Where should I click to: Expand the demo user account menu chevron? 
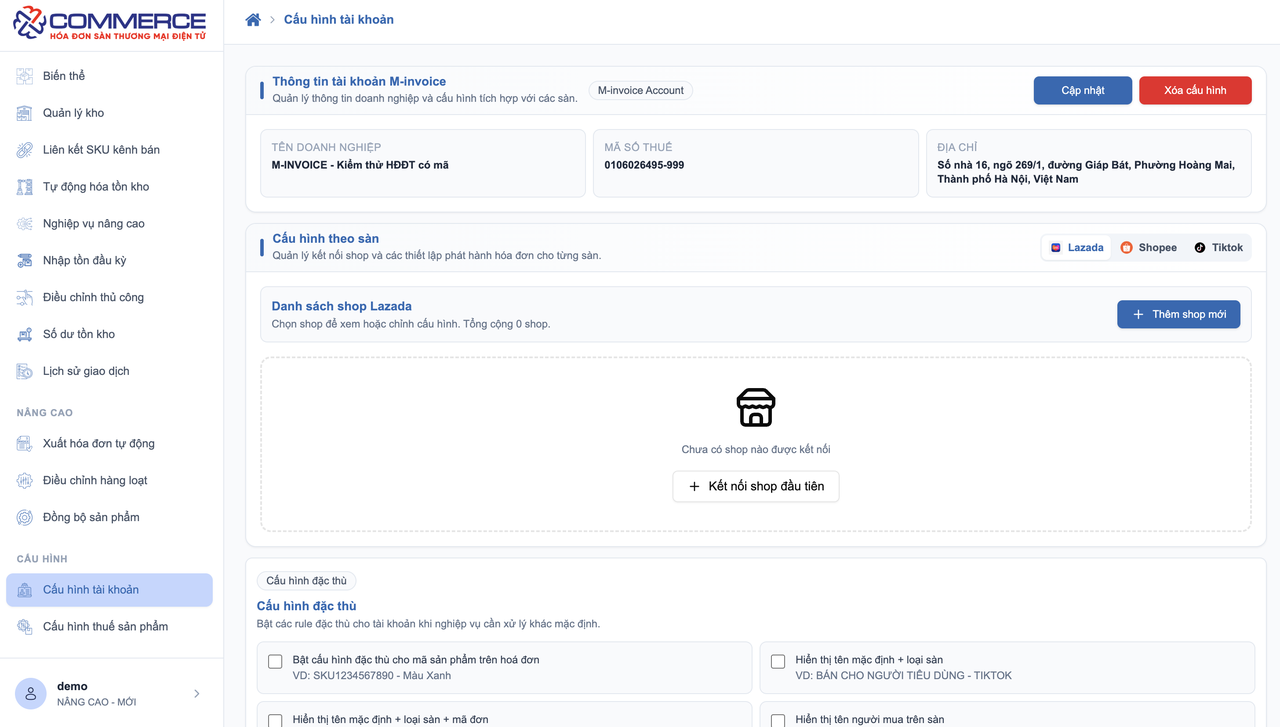tap(196, 694)
